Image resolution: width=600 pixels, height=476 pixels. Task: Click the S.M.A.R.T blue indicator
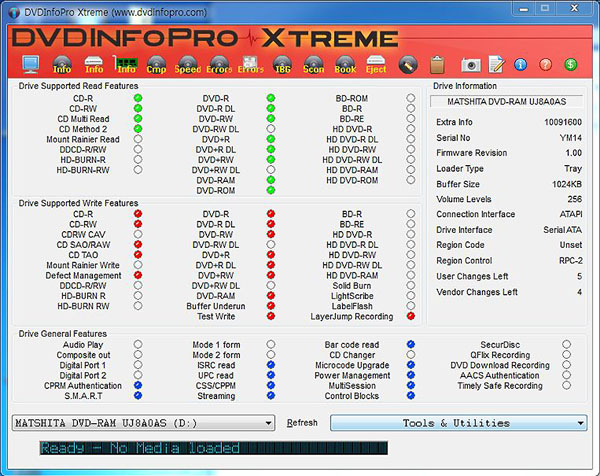[x=138, y=396]
